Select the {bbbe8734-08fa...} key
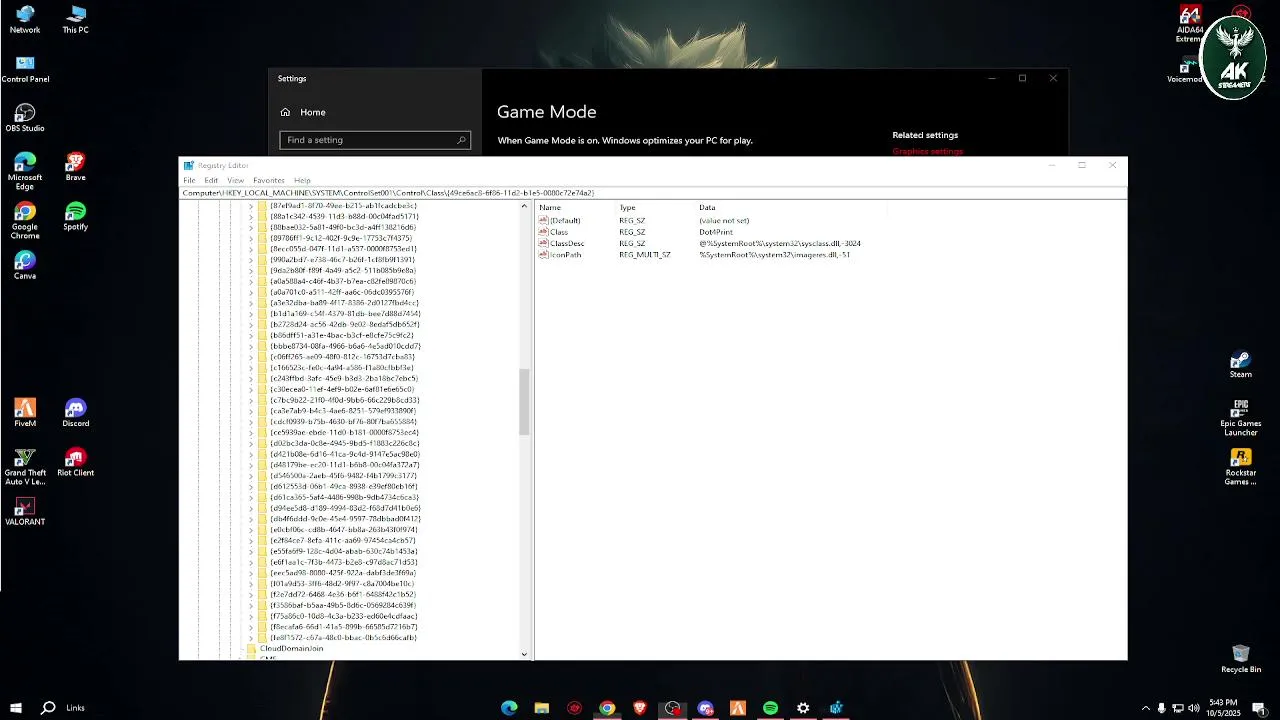Screen dimensions: 1280x720 coord(345,345)
